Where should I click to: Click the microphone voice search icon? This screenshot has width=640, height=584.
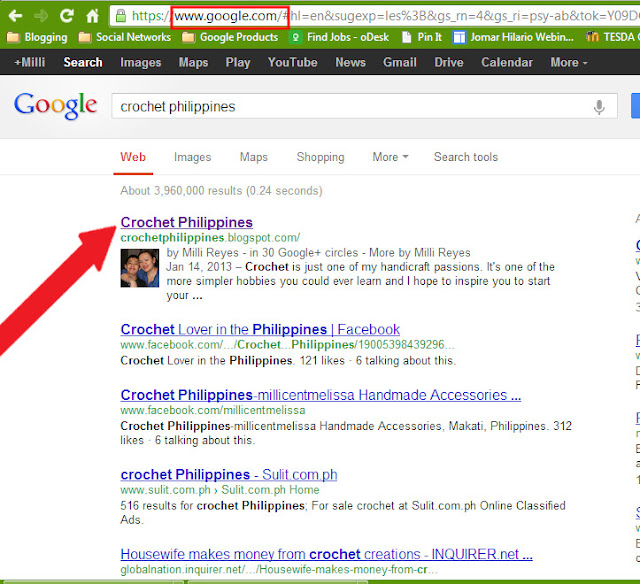(x=599, y=107)
